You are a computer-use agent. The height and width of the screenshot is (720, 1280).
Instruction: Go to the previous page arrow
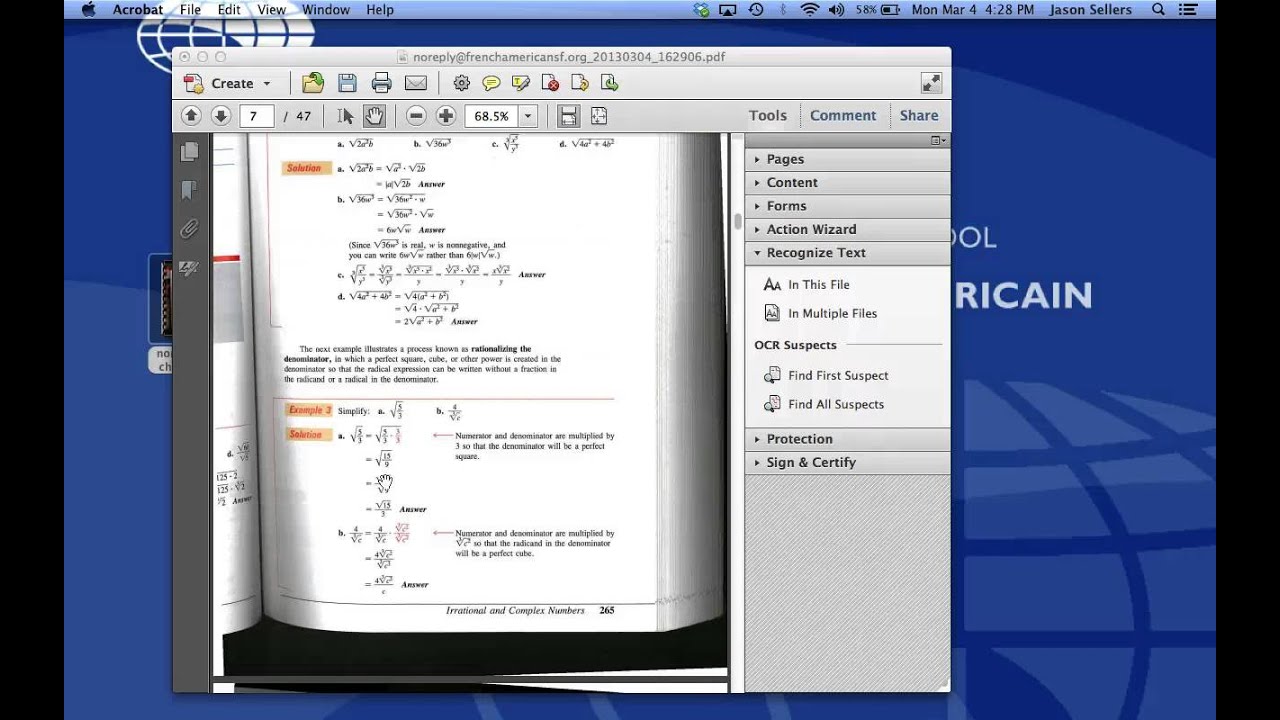pyautogui.click(x=191, y=116)
